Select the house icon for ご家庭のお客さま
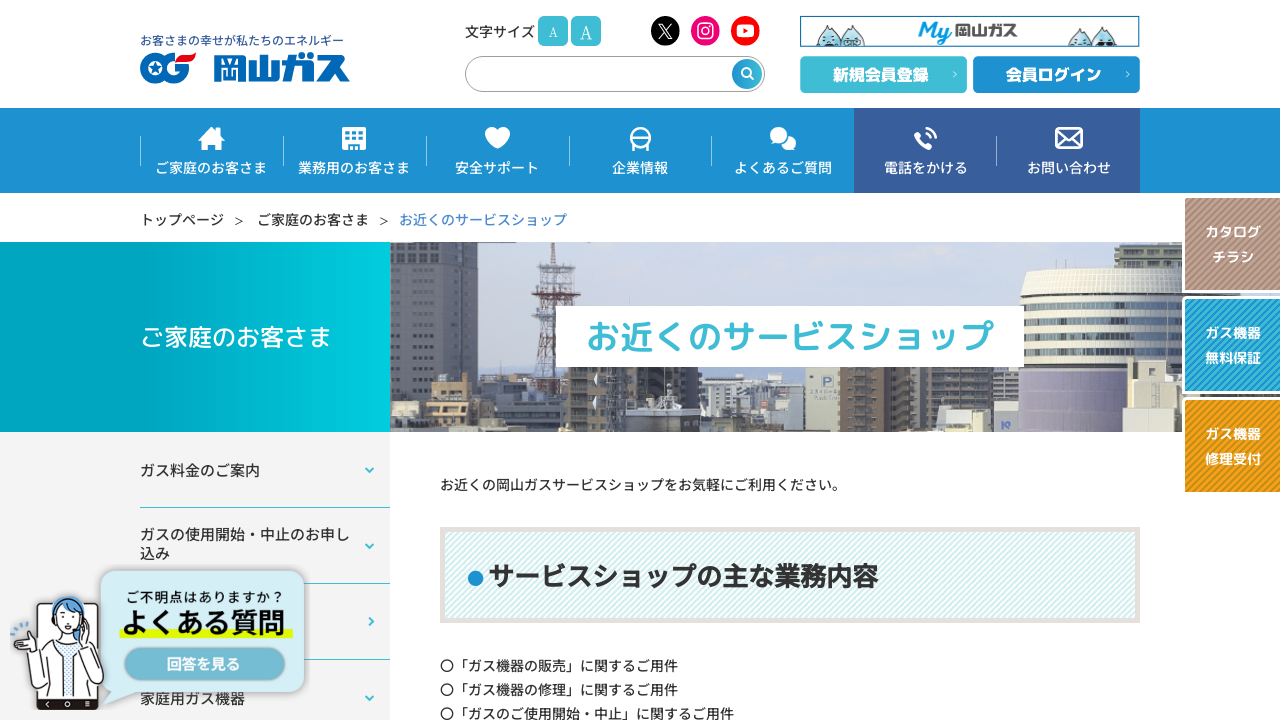The width and height of the screenshot is (1280, 720). tap(211, 139)
